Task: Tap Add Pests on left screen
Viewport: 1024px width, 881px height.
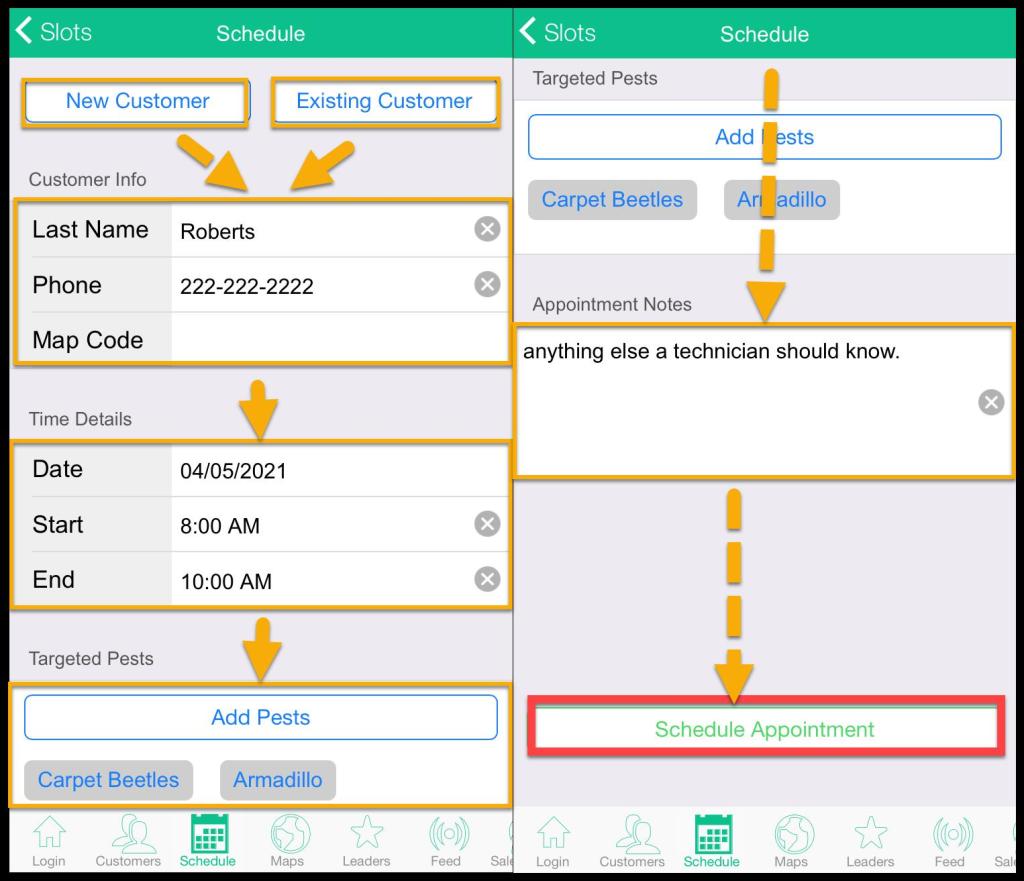Action: 260,717
